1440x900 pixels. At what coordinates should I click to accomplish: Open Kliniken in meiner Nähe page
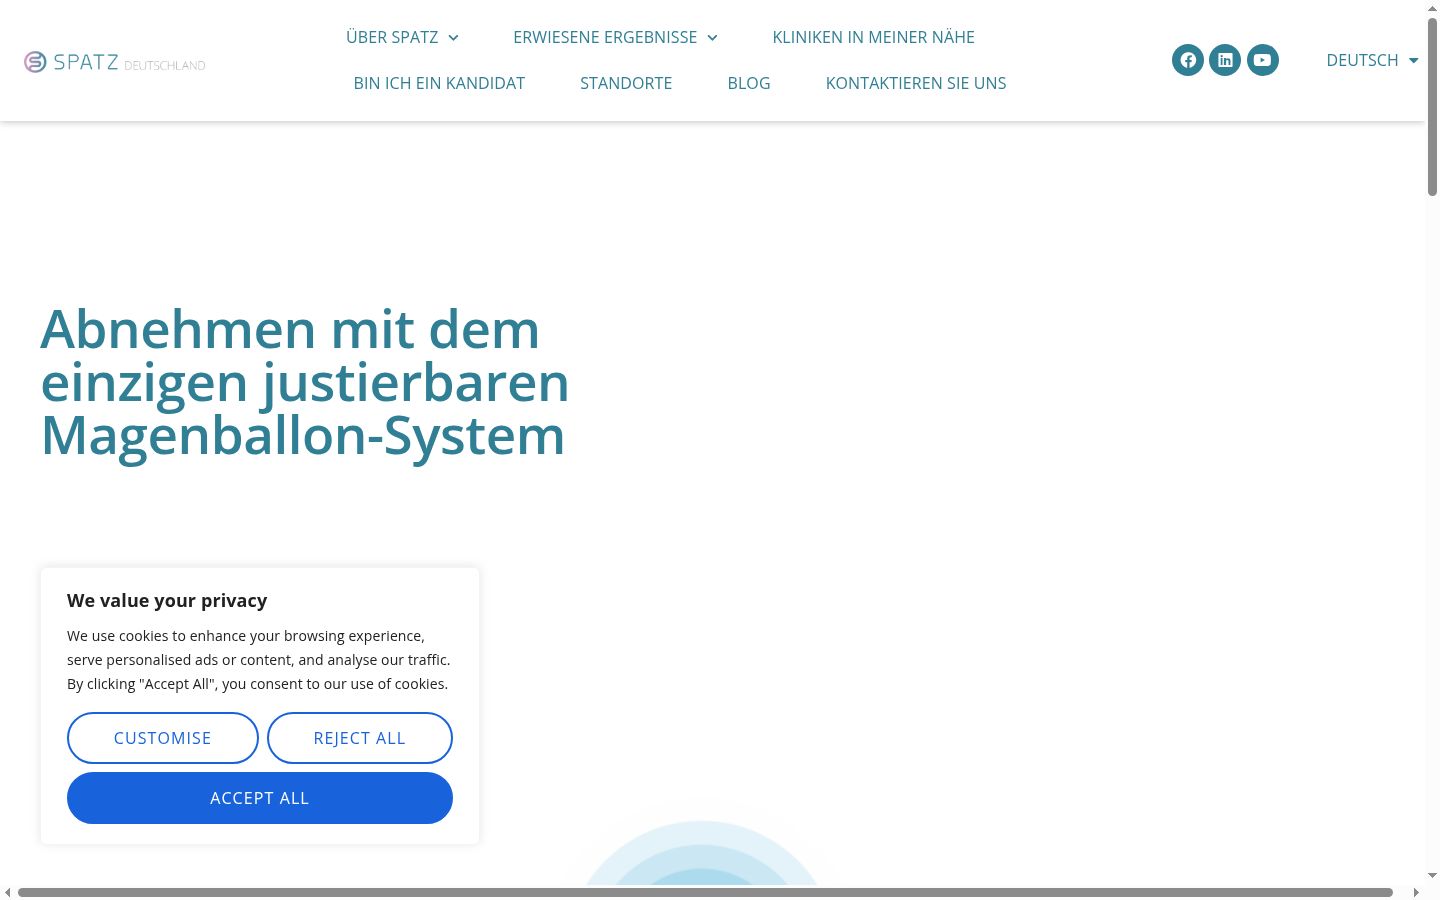click(873, 37)
